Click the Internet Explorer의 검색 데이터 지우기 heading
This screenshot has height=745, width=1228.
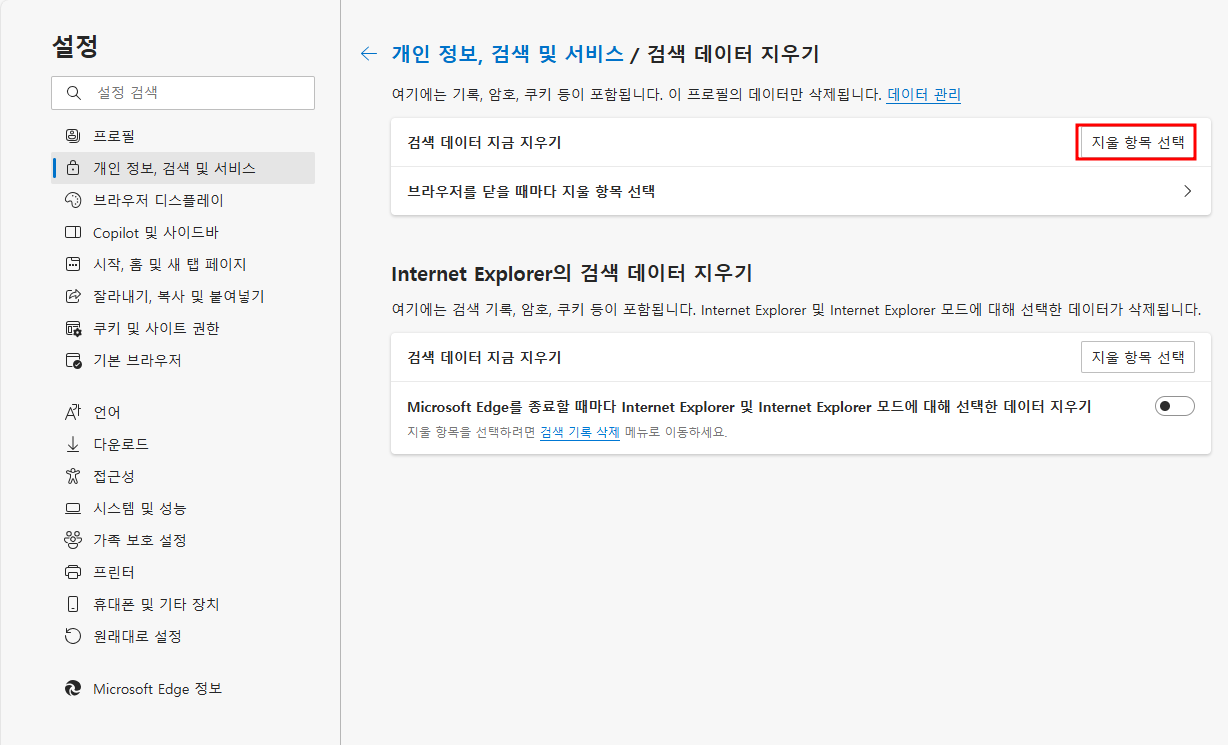572,273
